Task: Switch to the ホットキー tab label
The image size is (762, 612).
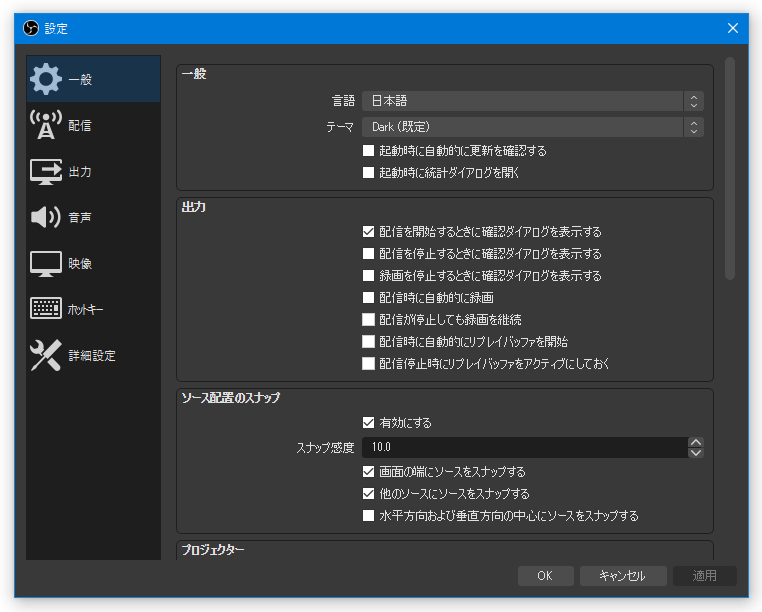Action: tap(86, 310)
